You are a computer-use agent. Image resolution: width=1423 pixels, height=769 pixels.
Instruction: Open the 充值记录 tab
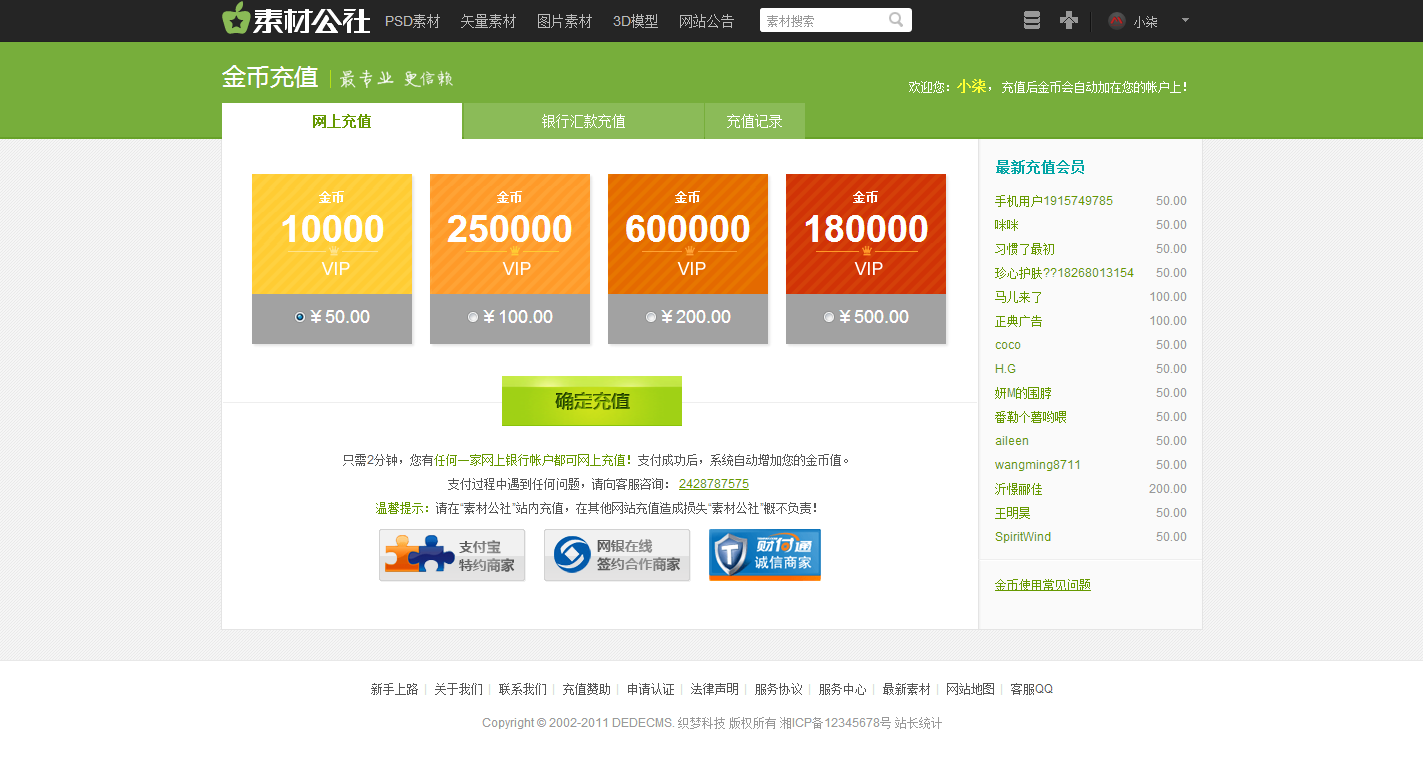tap(754, 121)
